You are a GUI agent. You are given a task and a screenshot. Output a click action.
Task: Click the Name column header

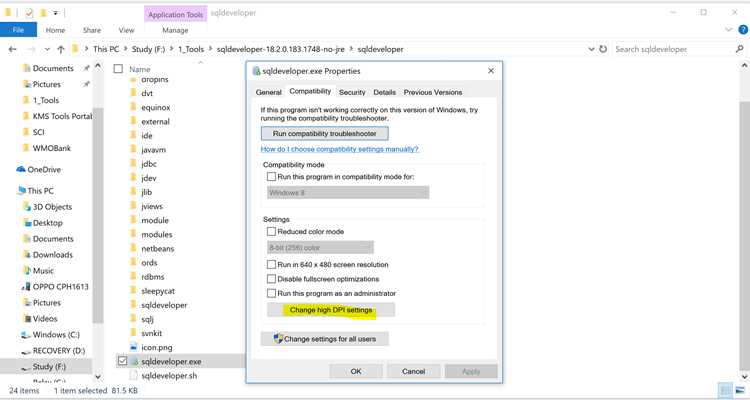tap(140, 69)
